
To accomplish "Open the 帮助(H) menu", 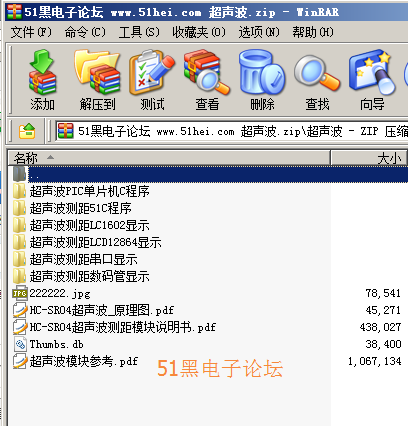I will (x=313, y=32).
